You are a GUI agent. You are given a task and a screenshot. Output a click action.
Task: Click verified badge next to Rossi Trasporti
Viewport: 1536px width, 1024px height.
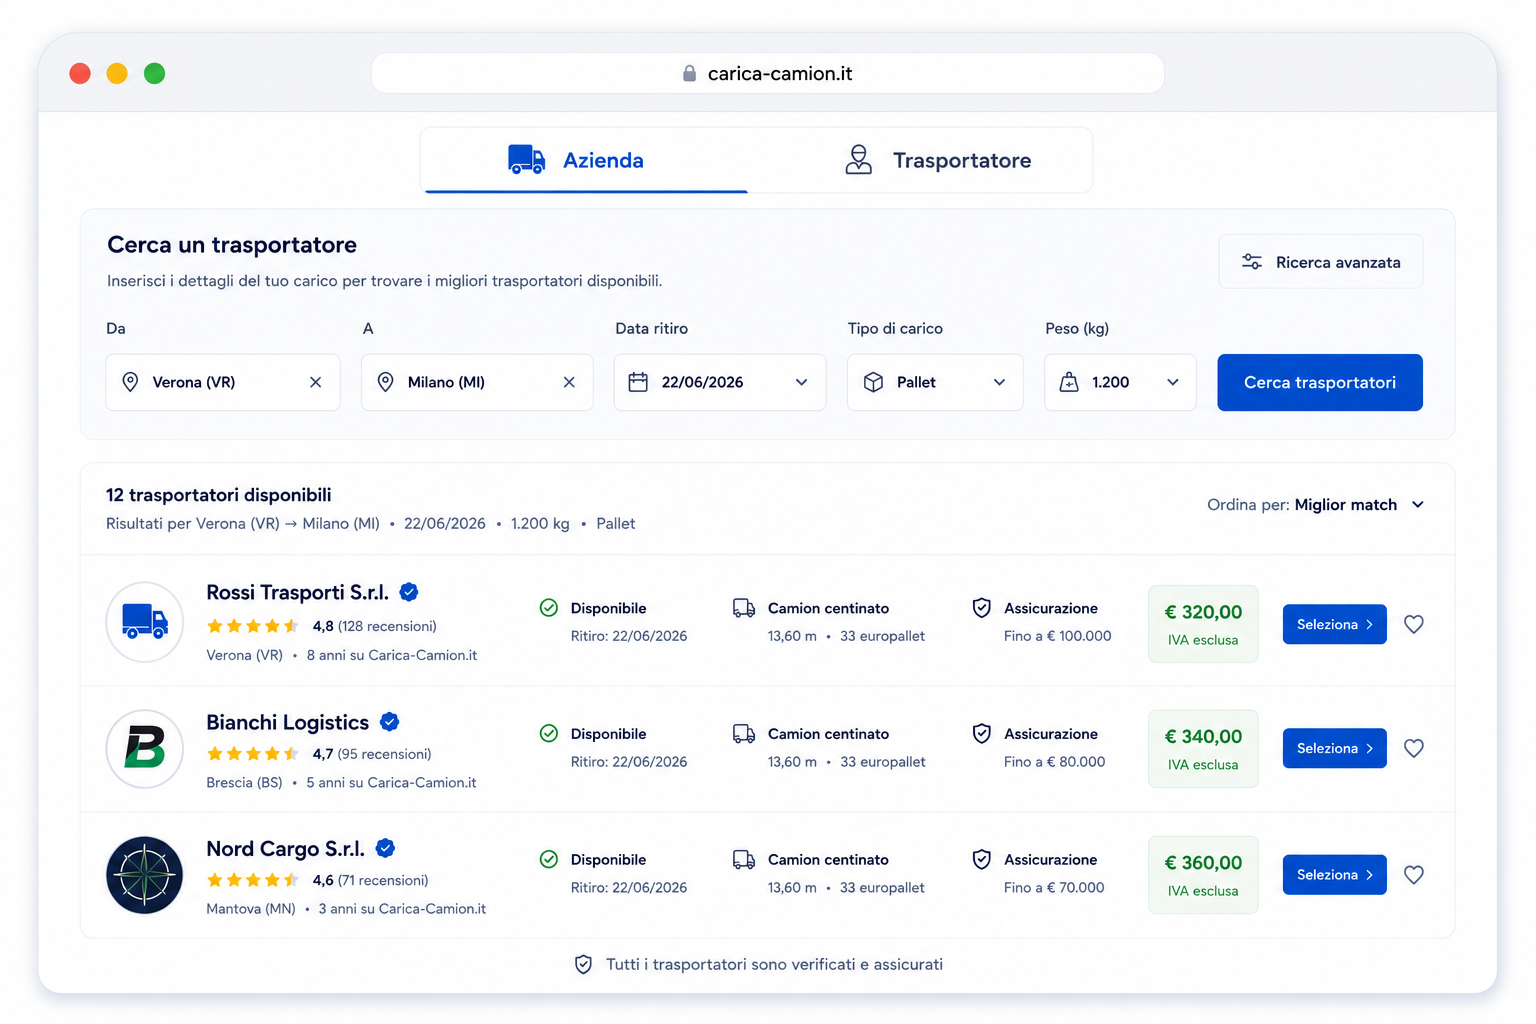click(409, 592)
